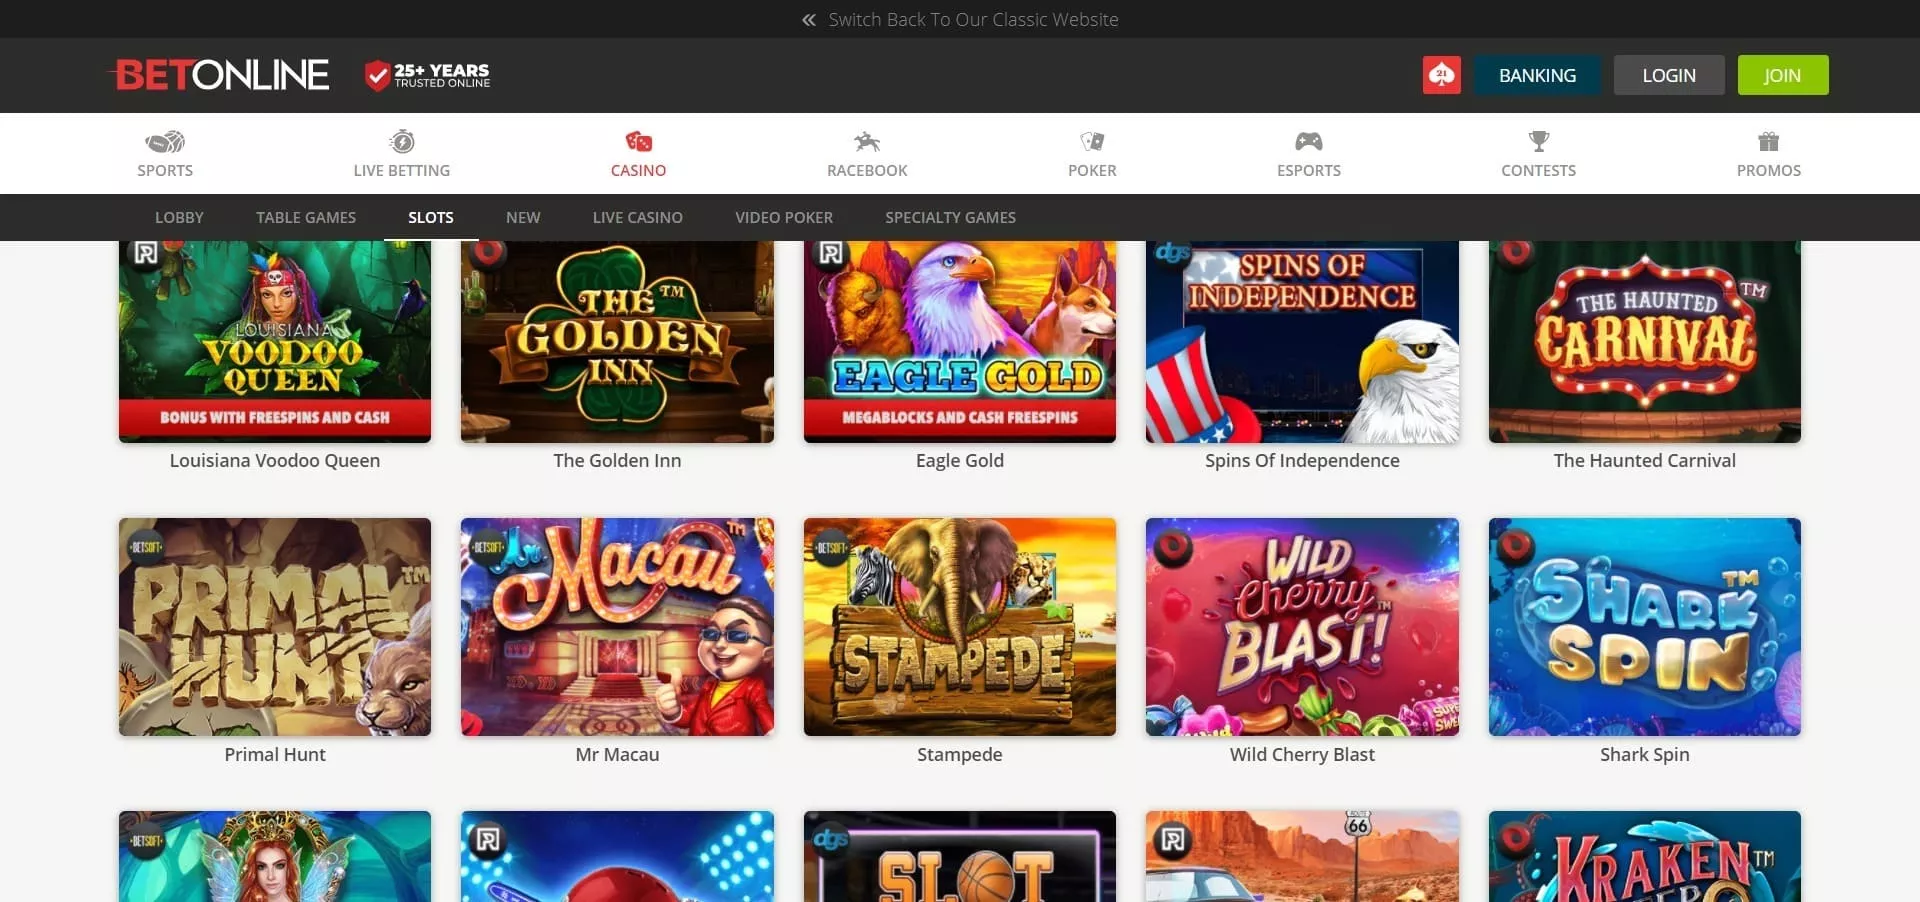Switch to the Table Games tab
This screenshot has width=1920, height=902.
coord(305,217)
